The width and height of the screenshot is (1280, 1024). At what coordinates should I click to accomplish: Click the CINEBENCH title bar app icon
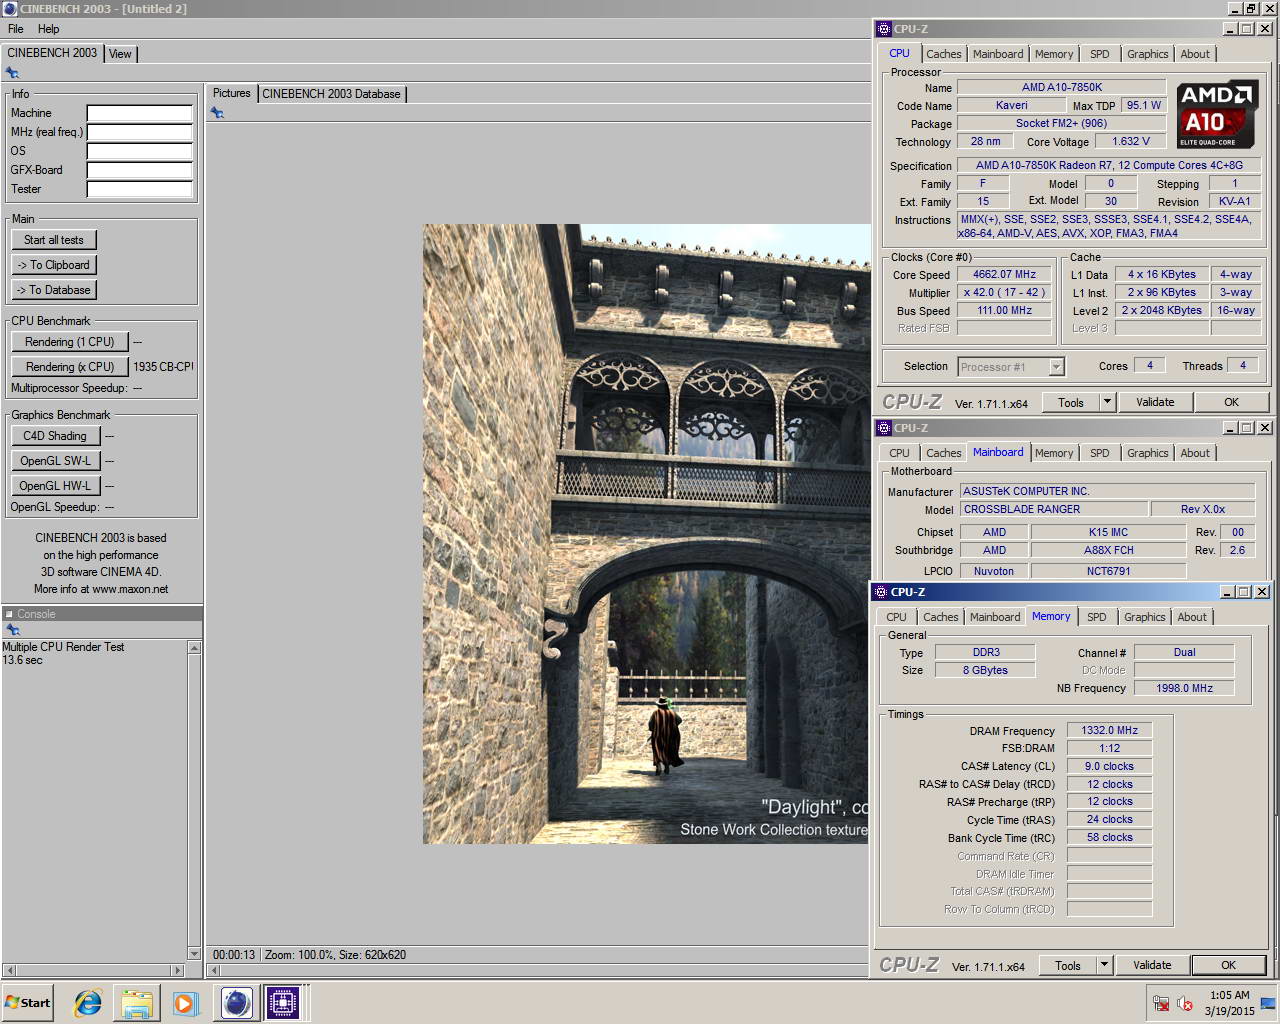(x=10, y=9)
